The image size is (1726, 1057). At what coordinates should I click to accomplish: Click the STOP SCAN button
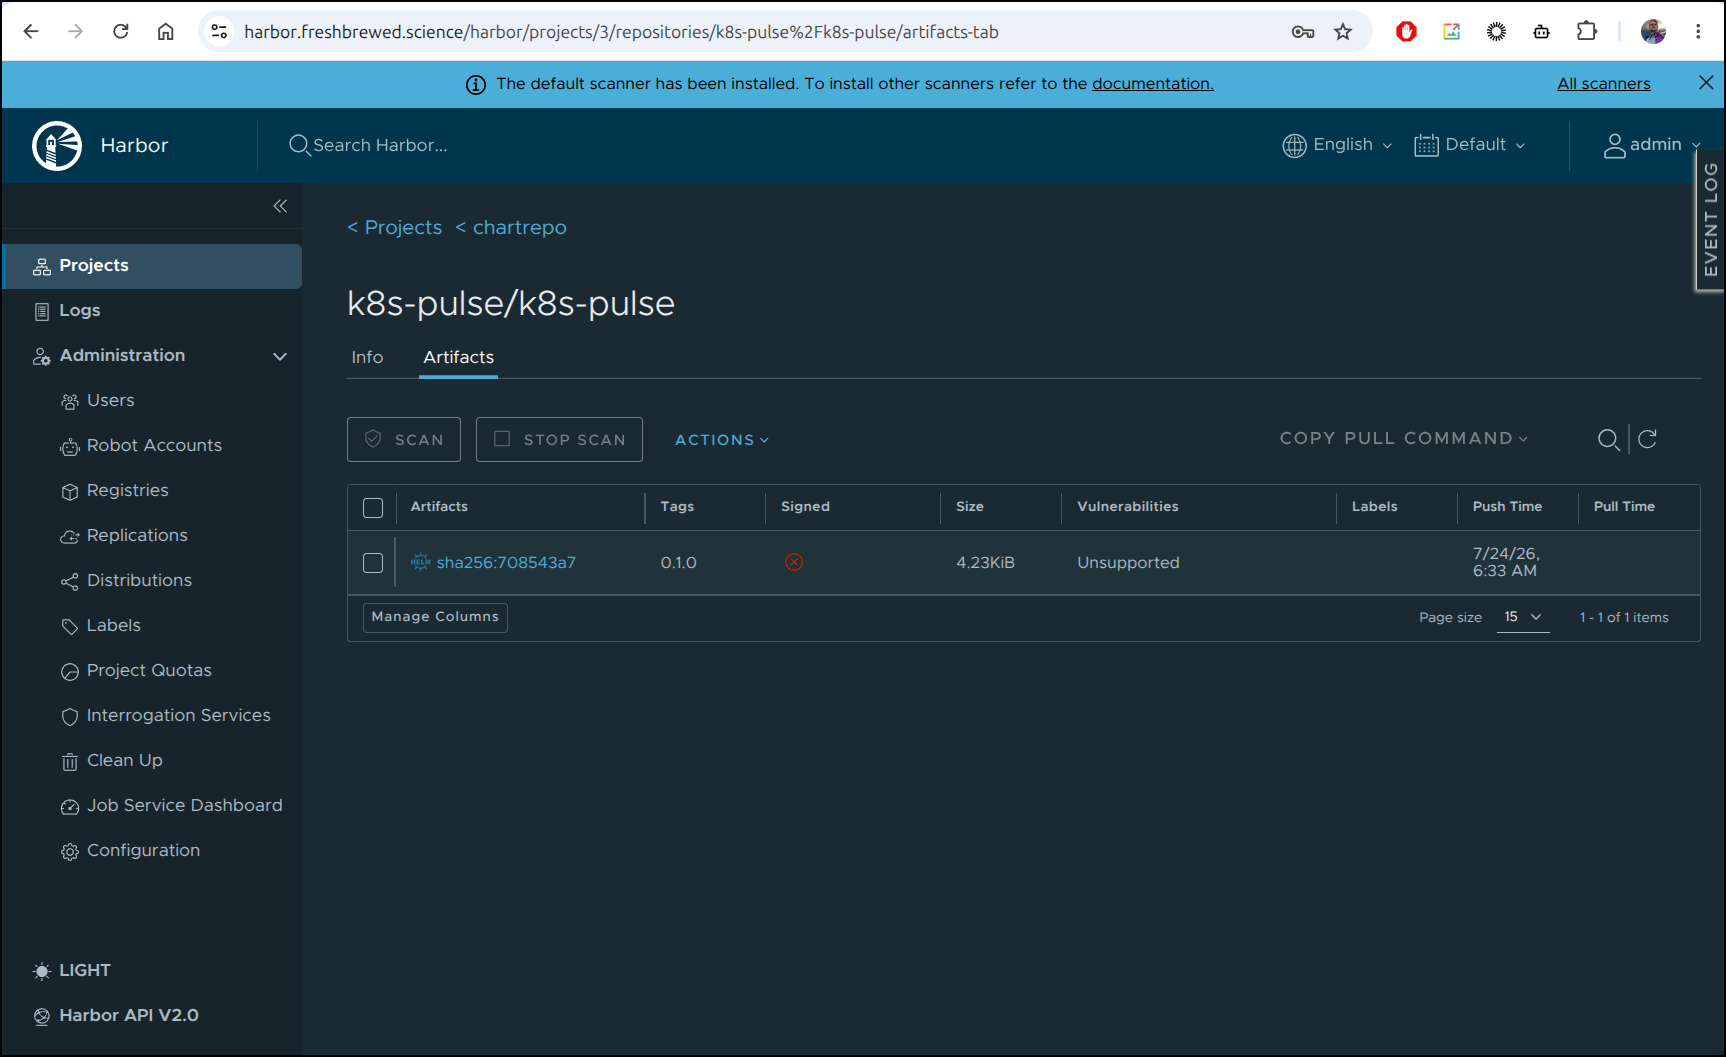pos(559,440)
